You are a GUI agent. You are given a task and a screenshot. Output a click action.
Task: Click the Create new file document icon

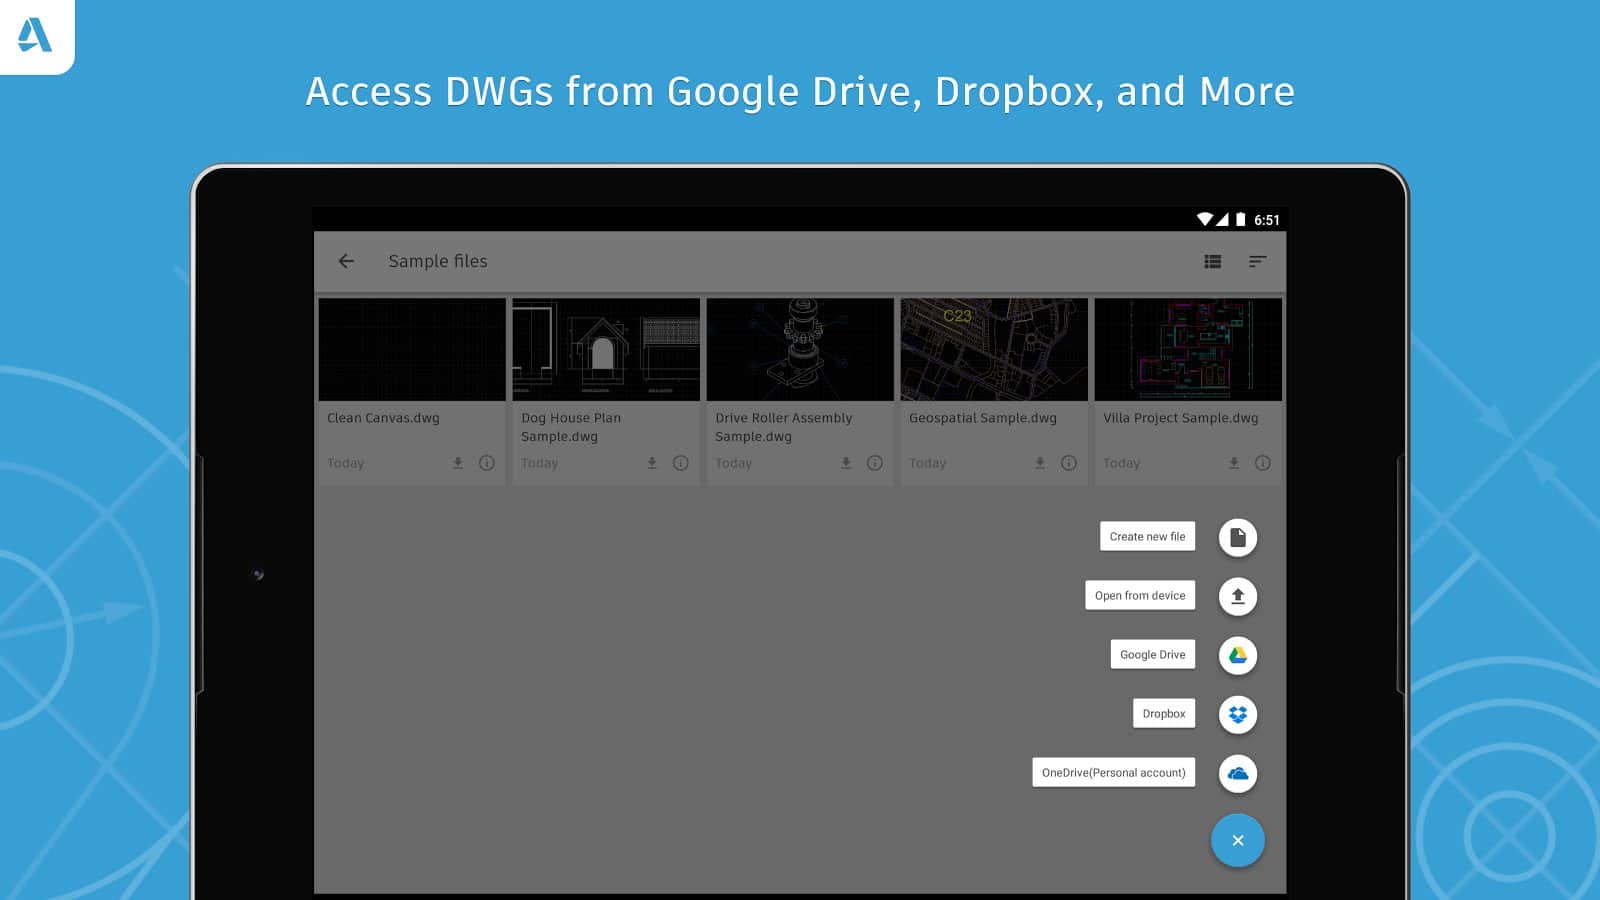tap(1237, 537)
